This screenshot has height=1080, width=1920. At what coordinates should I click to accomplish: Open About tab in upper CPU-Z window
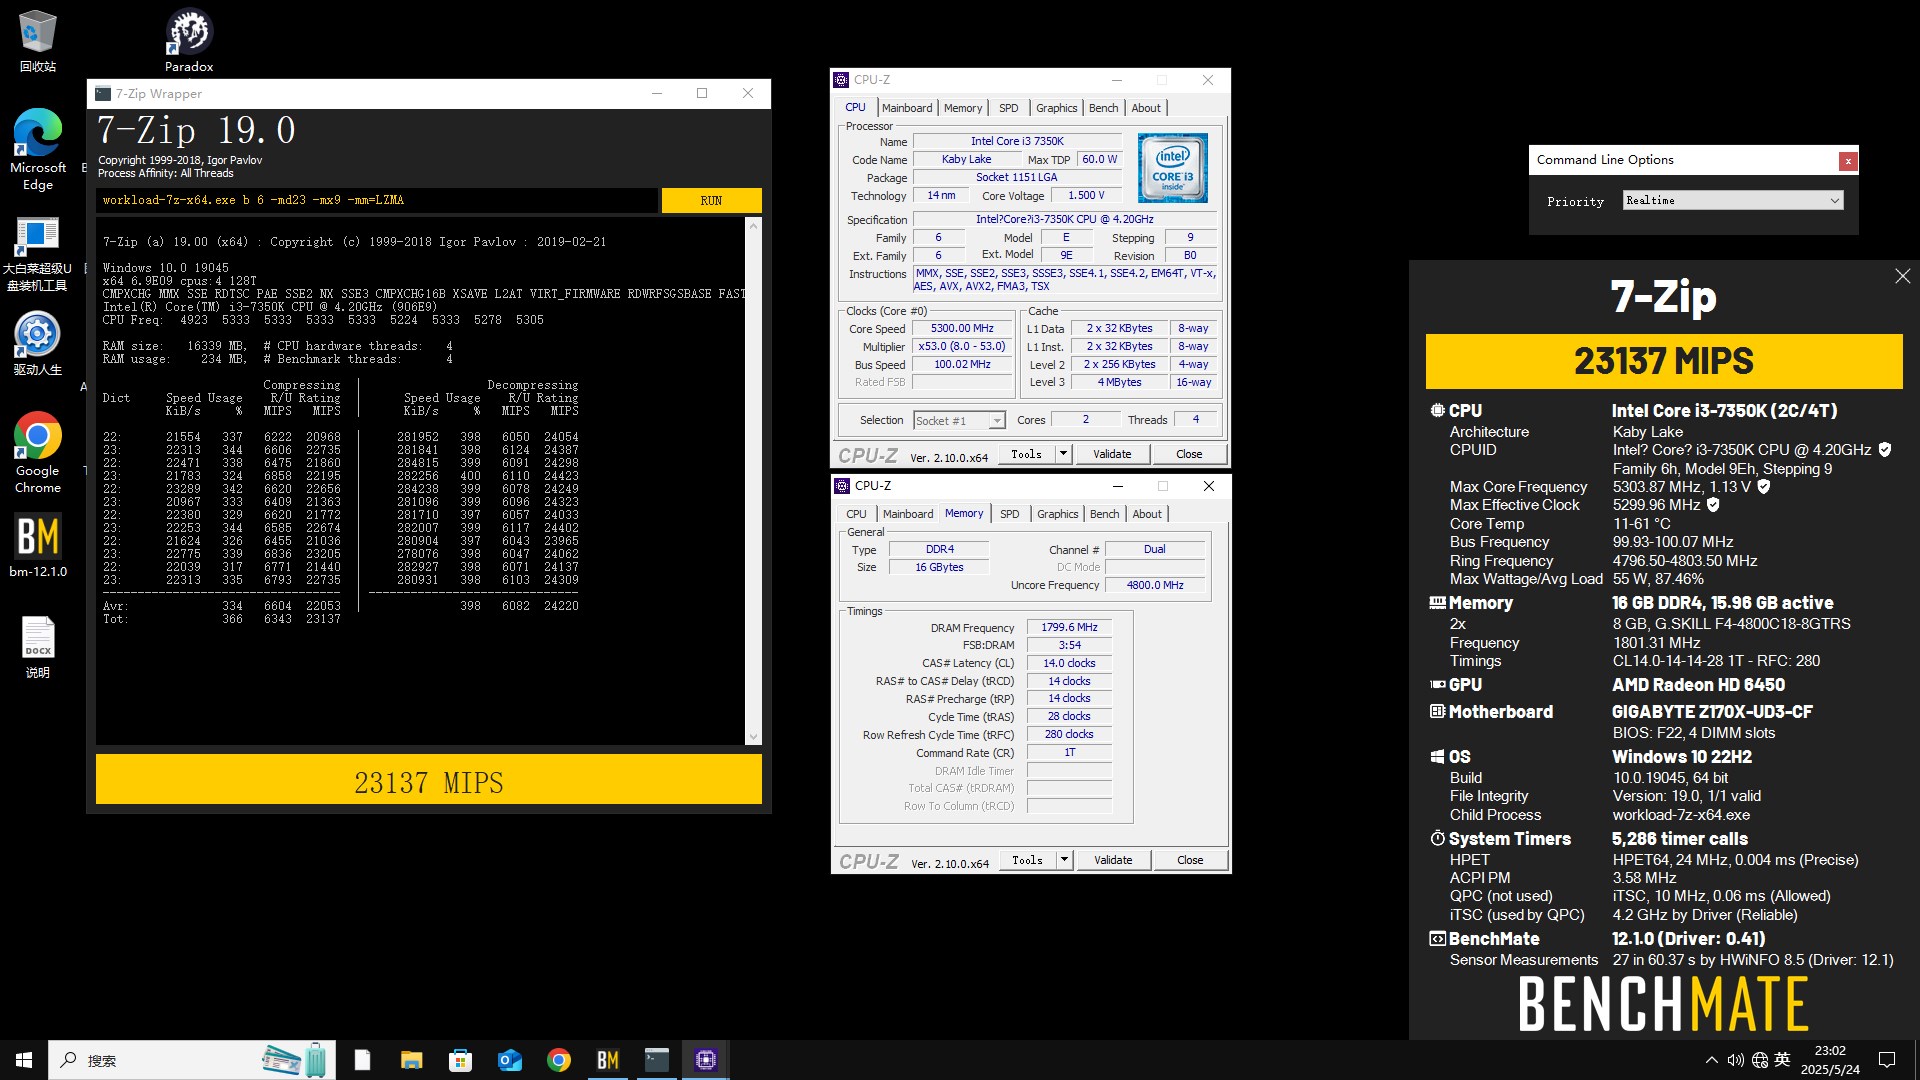(x=1146, y=108)
